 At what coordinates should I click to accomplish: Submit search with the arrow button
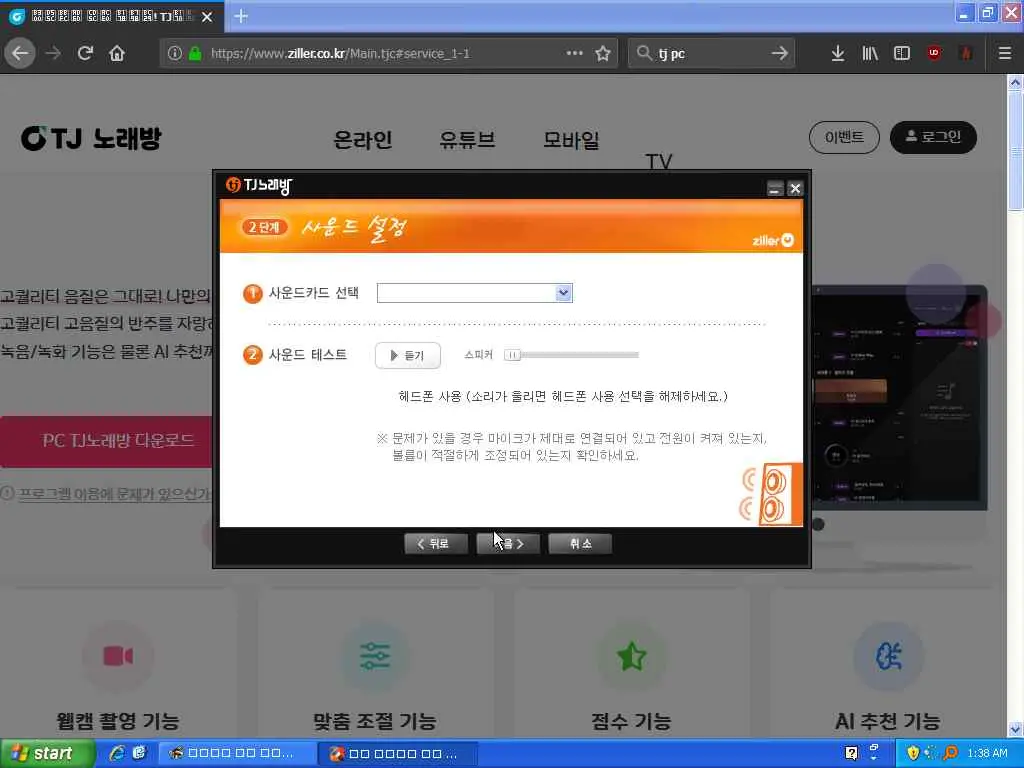point(780,53)
